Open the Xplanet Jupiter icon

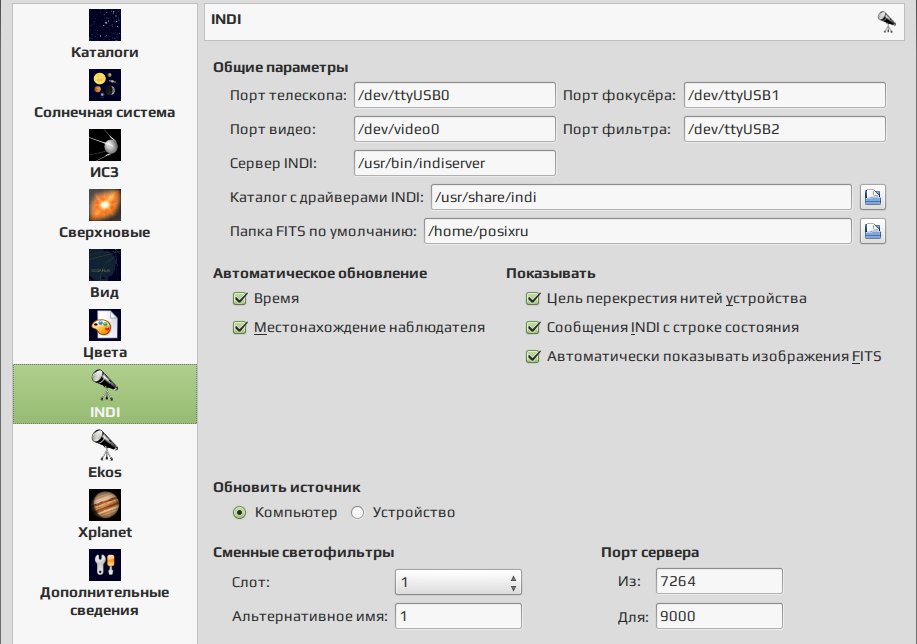point(105,505)
